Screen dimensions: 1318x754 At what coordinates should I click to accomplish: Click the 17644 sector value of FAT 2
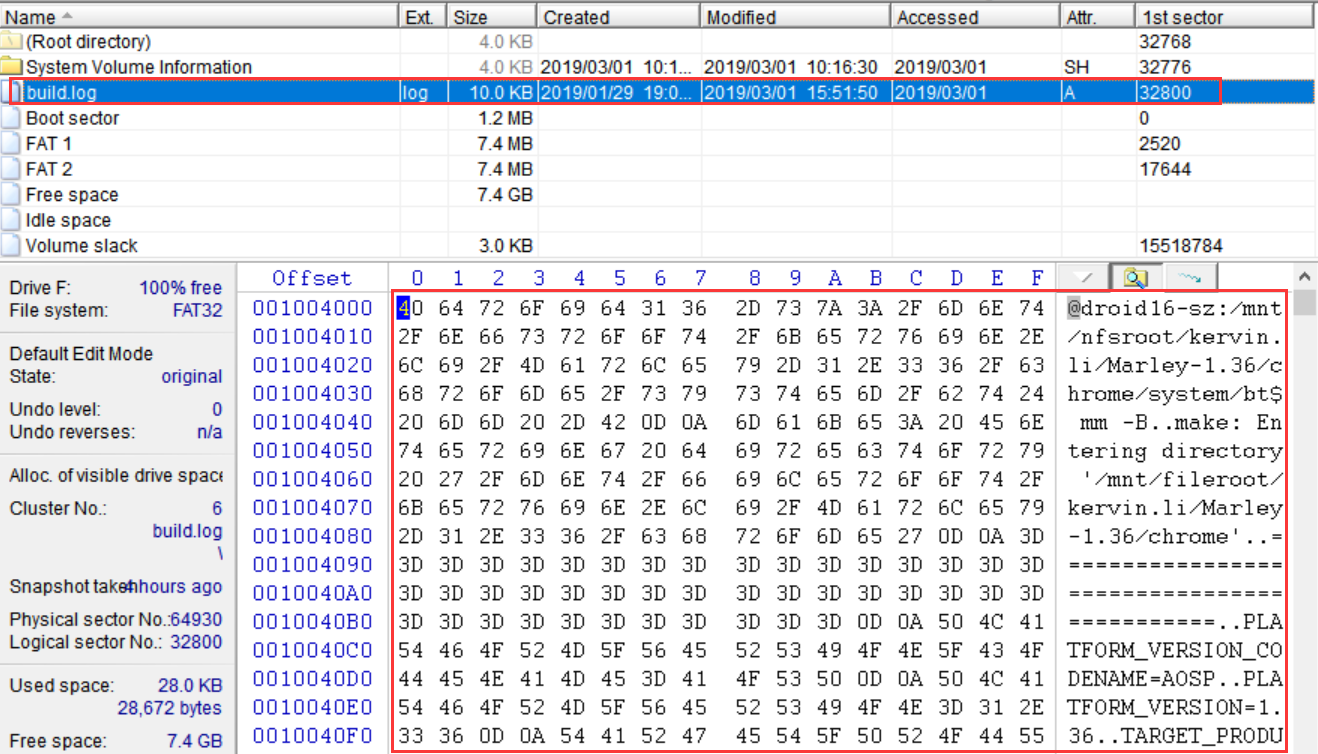tap(1165, 169)
